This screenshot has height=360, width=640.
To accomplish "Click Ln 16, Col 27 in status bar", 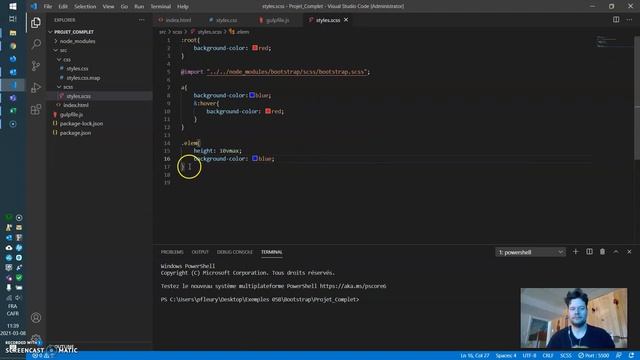I will [475, 356].
